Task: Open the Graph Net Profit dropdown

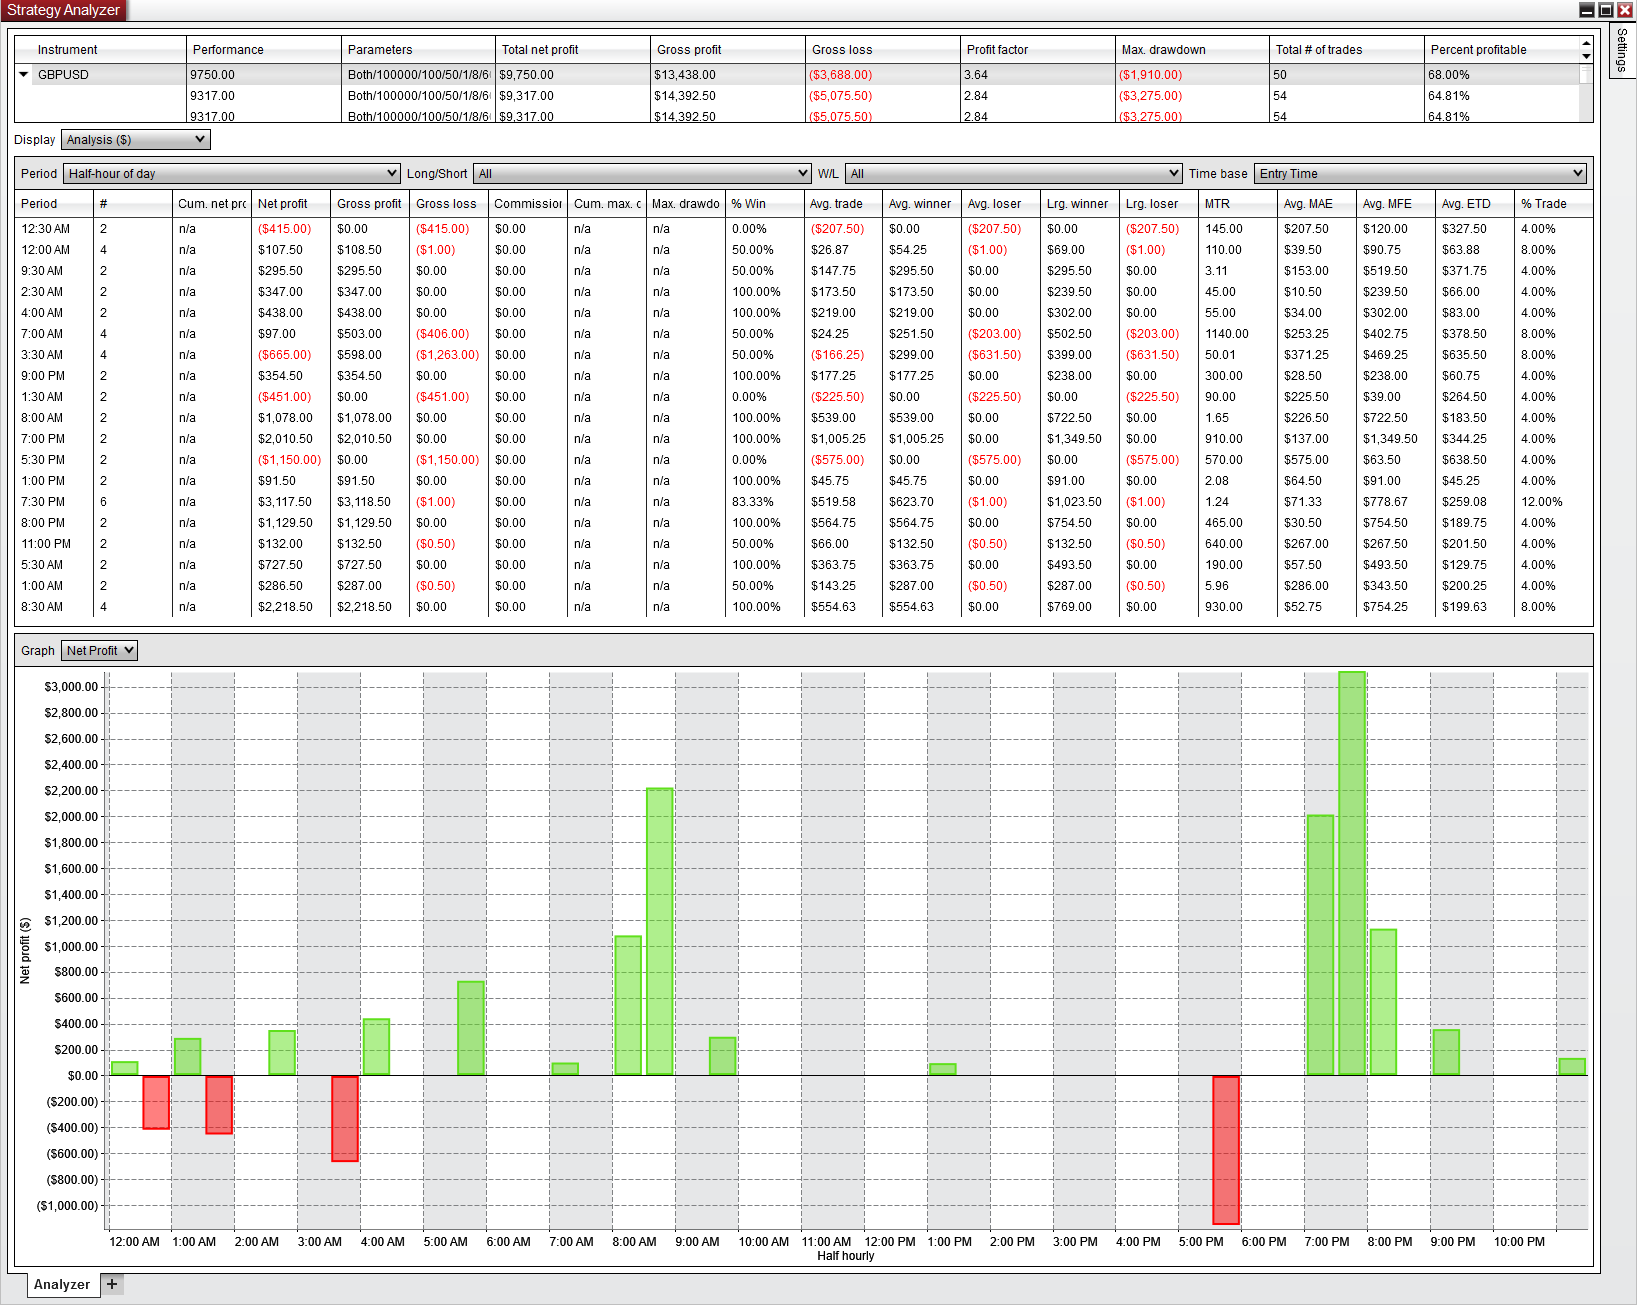Action: pos(99,651)
